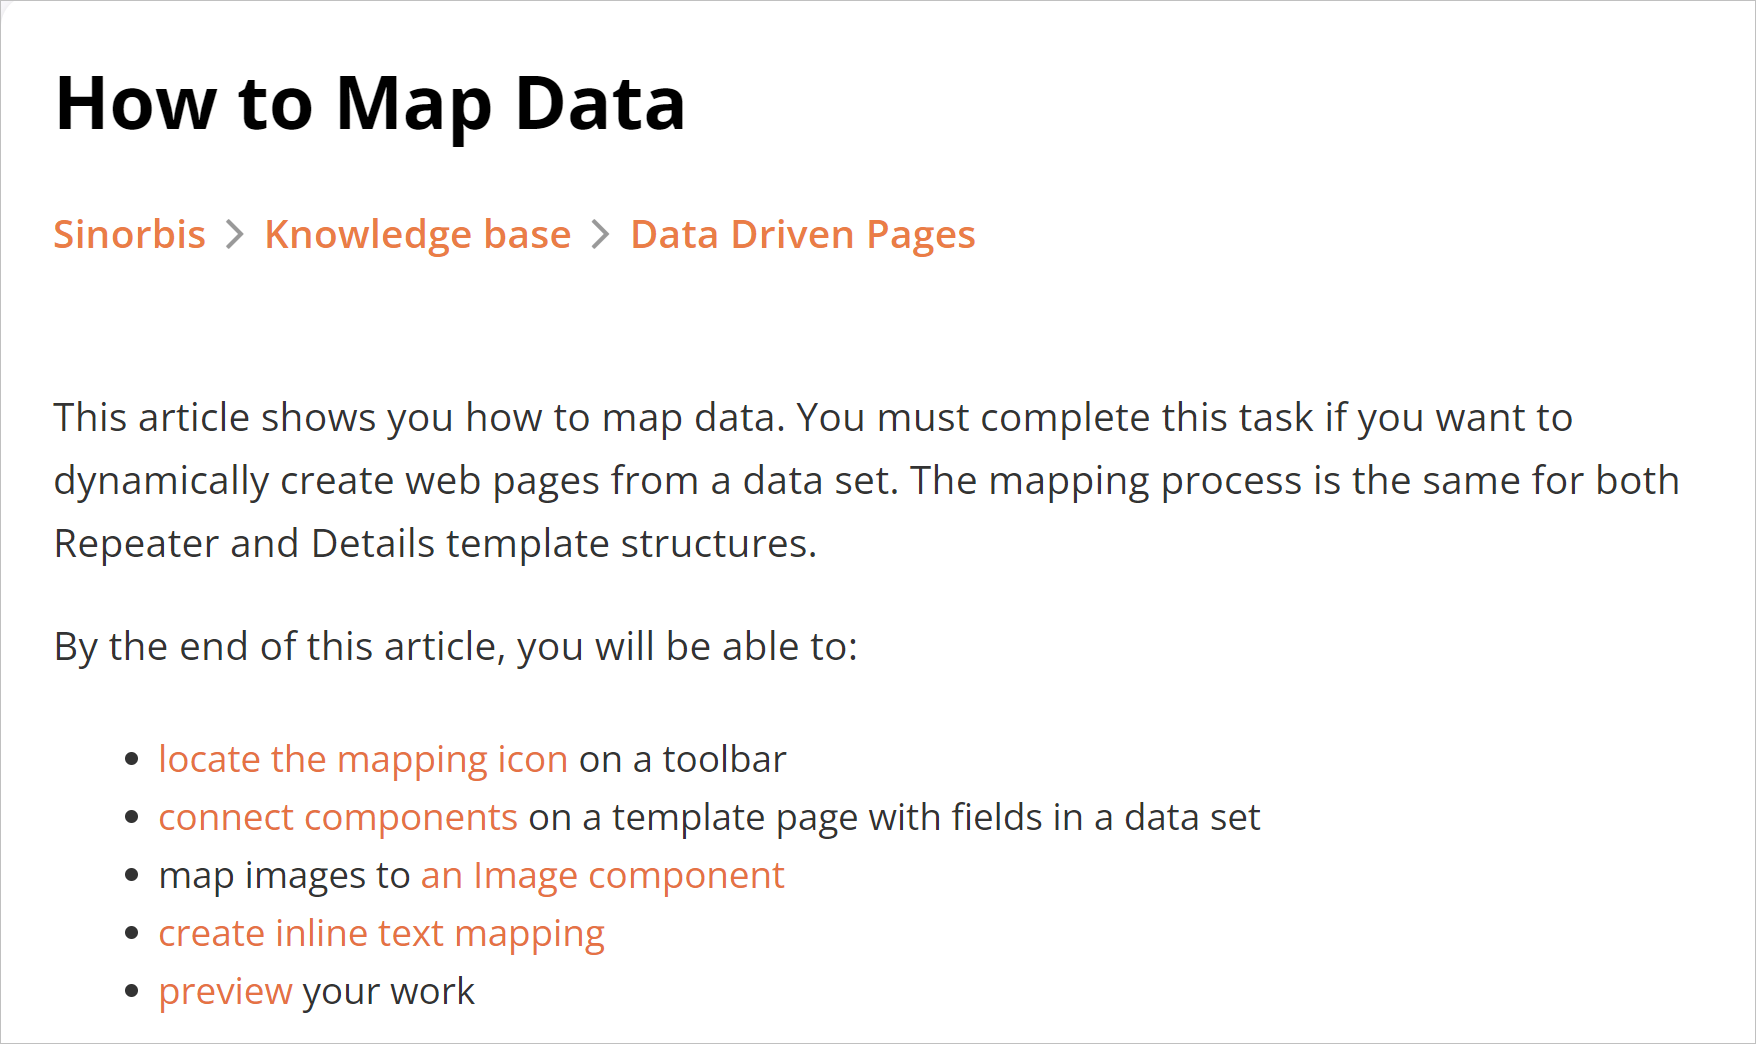
Task: Click the bullet before 'preview your work'
Action: coord(131,992)
